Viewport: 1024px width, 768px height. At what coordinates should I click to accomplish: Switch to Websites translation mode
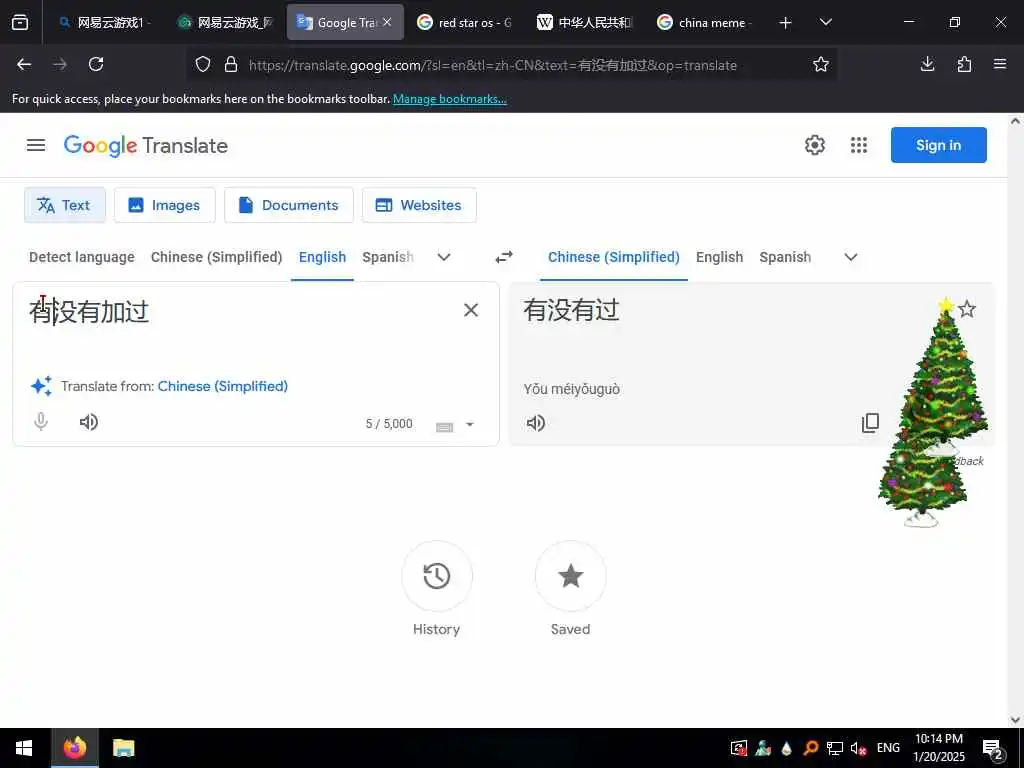pyautogui.click(x=419, y=205)
